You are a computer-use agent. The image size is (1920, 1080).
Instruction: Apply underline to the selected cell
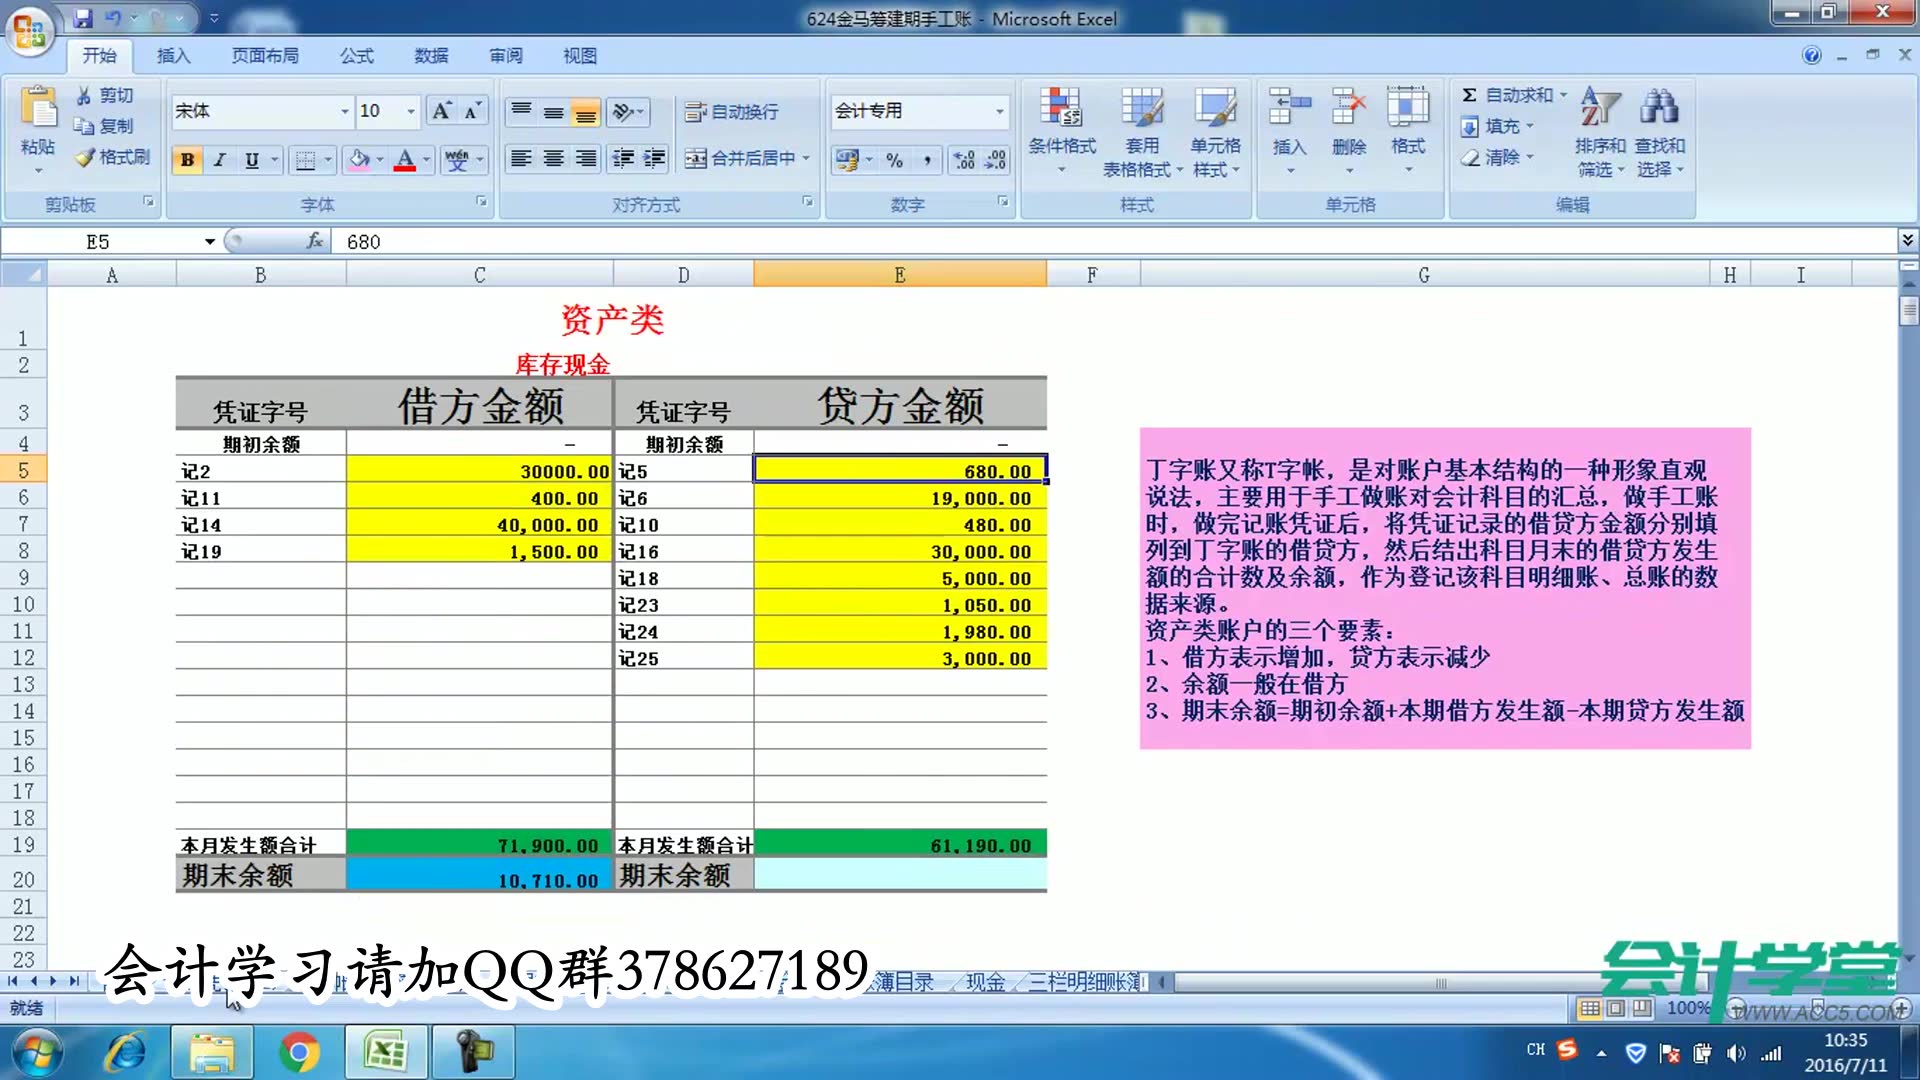pos(252,160)
